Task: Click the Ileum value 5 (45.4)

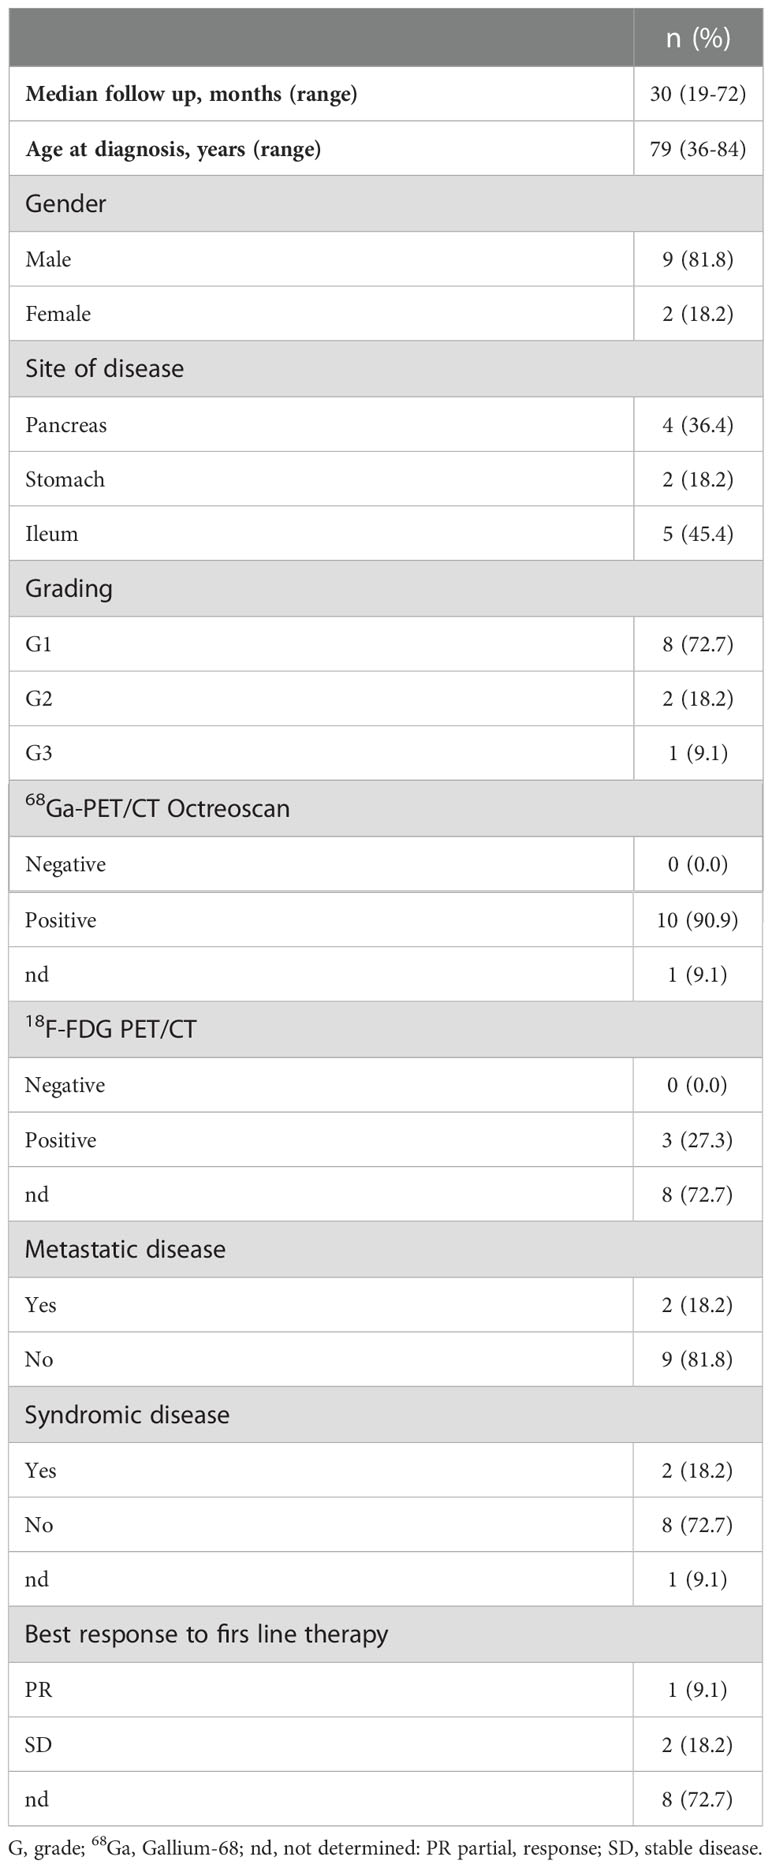Action: coord(698,534)
